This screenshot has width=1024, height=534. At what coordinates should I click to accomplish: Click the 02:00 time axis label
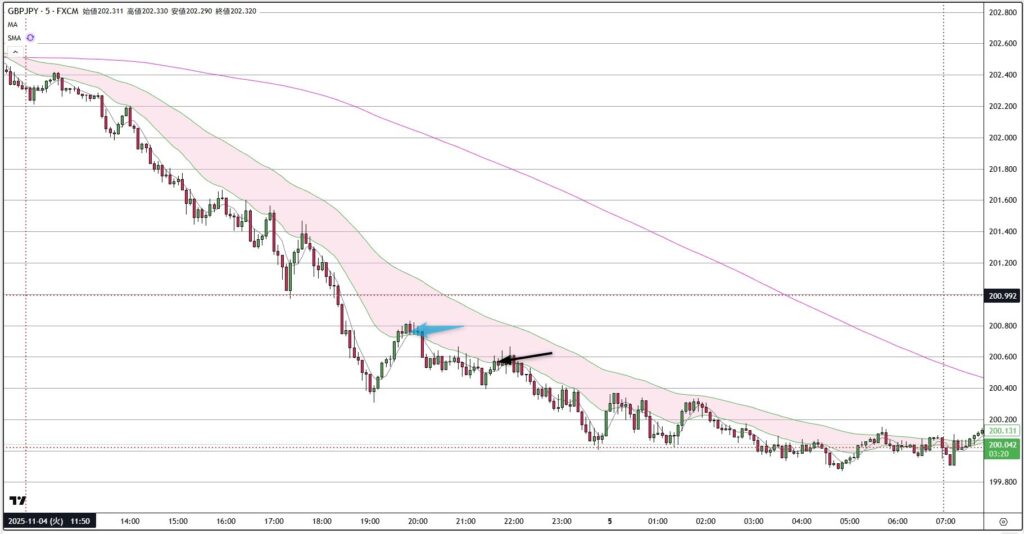[706, 521]
